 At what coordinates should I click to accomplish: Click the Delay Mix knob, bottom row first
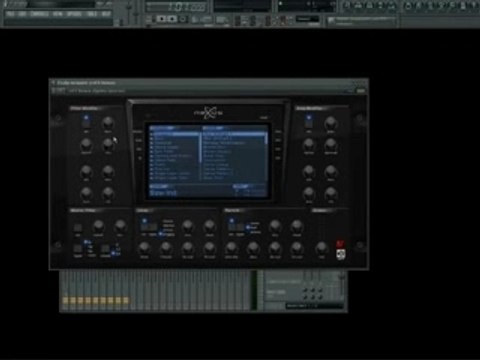(144, 248)
